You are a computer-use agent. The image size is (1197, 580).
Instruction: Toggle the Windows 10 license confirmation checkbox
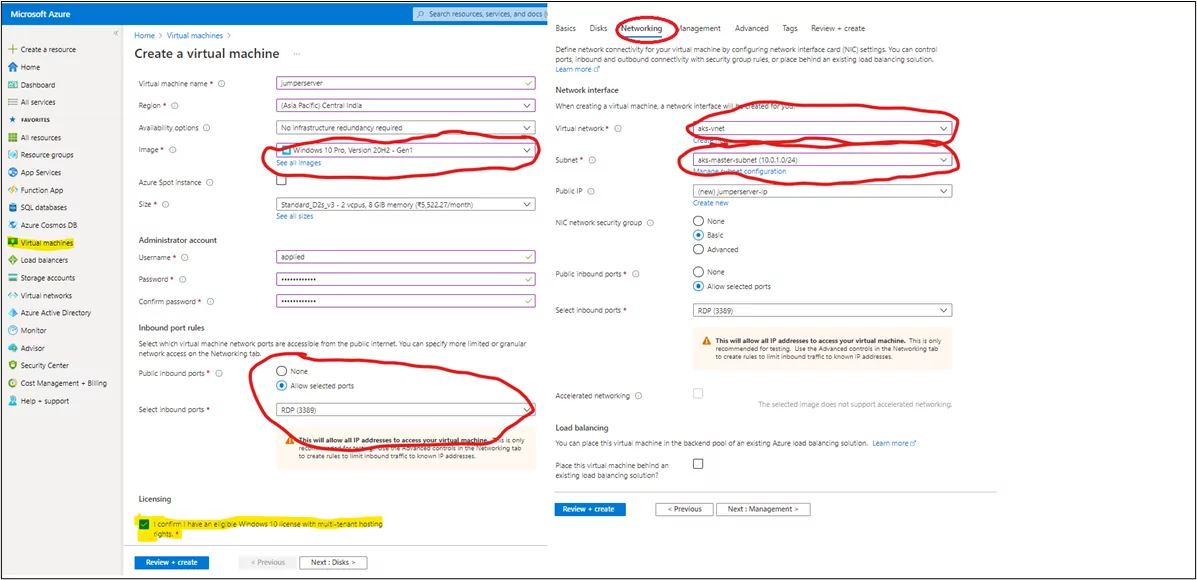coord(144,524)
